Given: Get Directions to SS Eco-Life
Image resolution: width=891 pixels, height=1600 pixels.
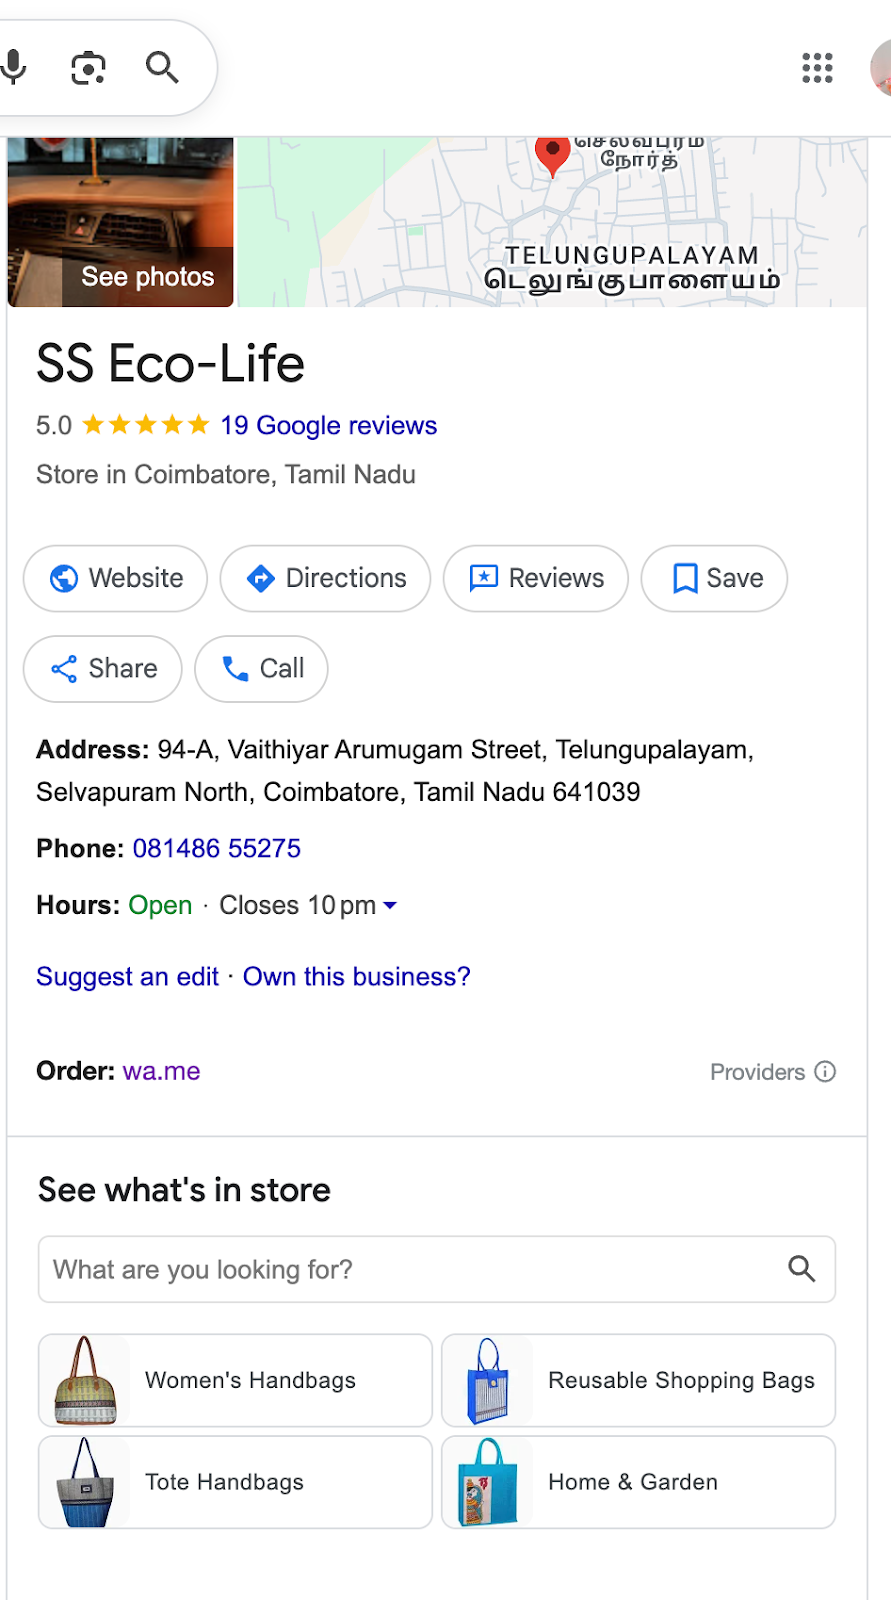Looking at the screenshot, I should pos(325,578).
